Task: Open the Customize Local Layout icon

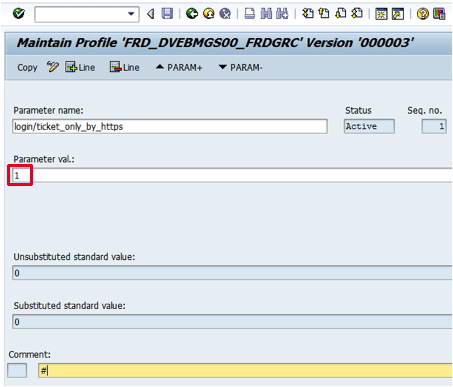Action: pyautogui.click(x=439, y=14)
